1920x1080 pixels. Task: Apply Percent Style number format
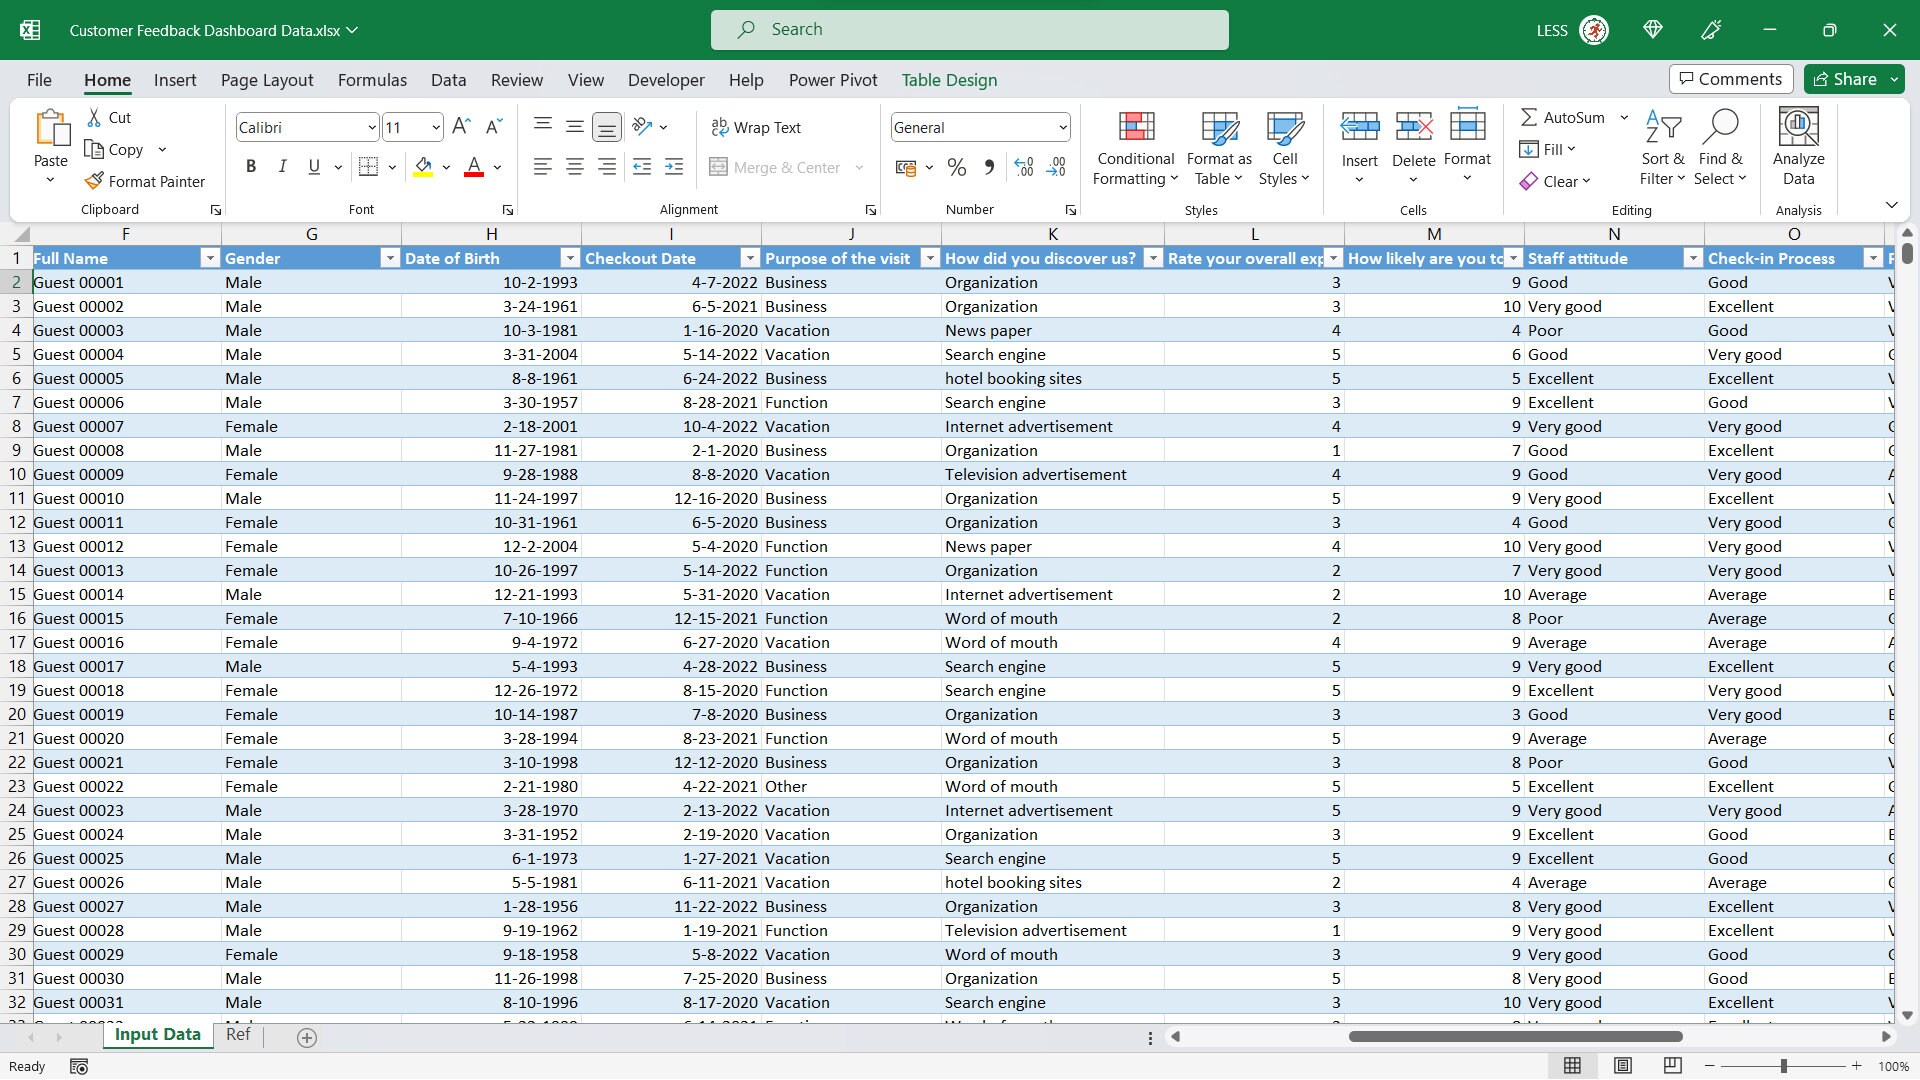click(x=956, y=167)
